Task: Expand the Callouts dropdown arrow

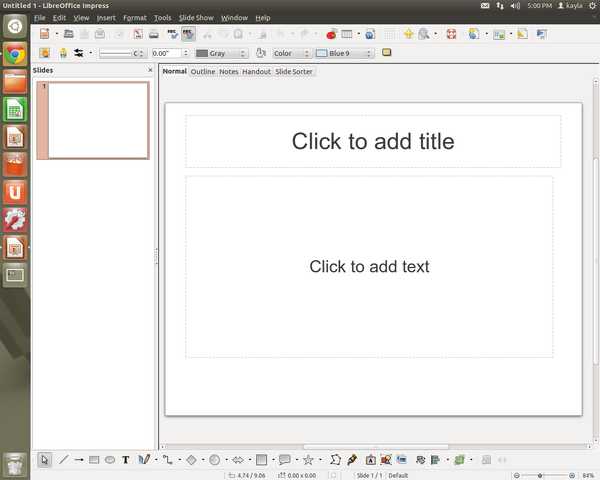Action: point(297,459)
